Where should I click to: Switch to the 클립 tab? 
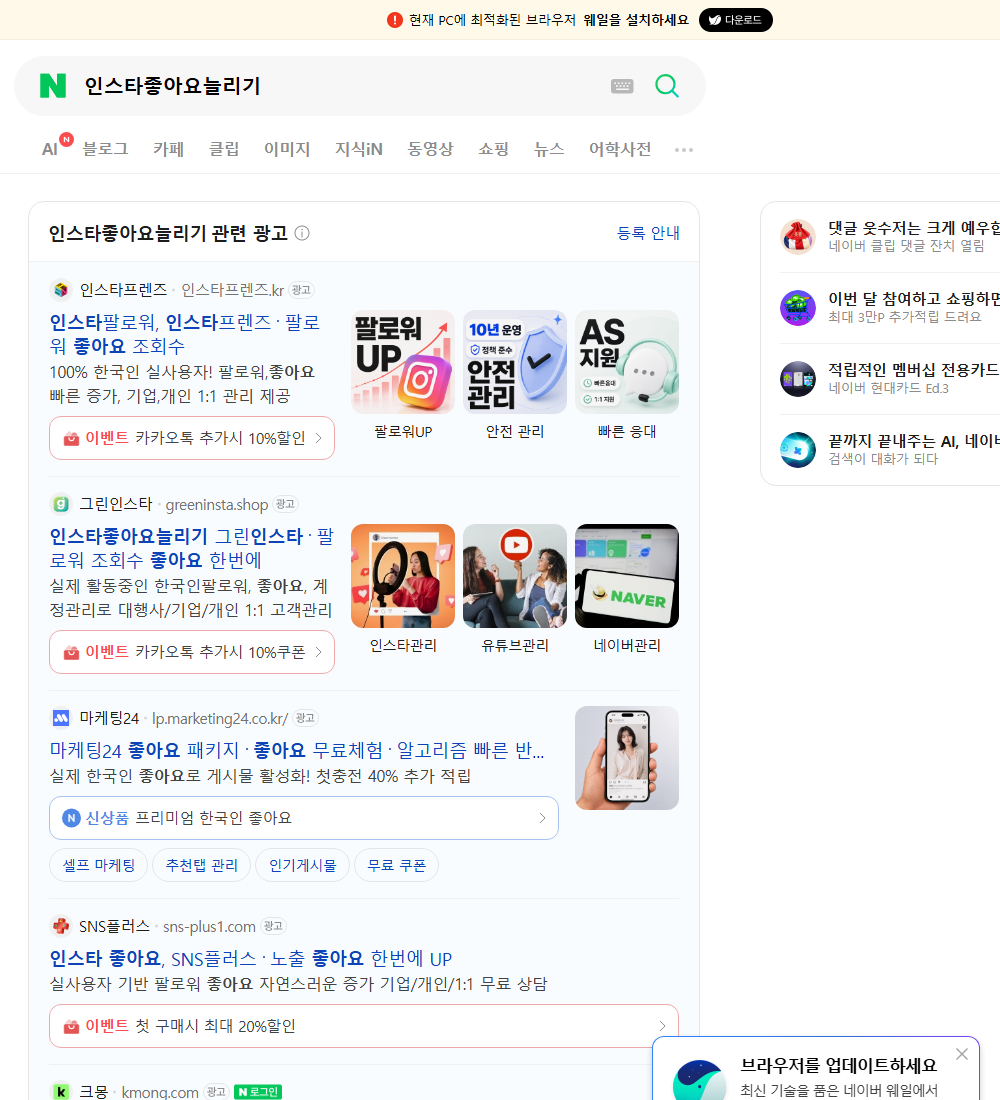(x=224, y=149)
